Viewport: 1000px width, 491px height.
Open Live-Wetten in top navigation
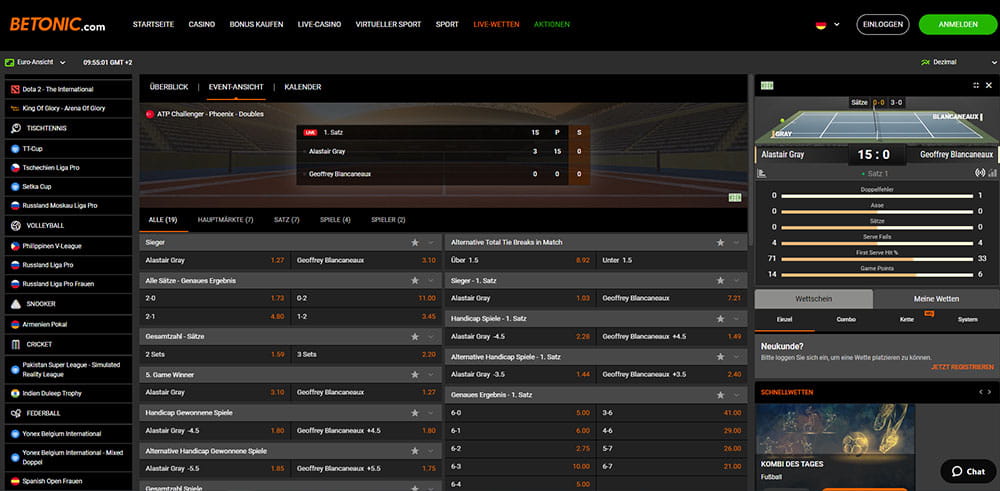point(496,25)
